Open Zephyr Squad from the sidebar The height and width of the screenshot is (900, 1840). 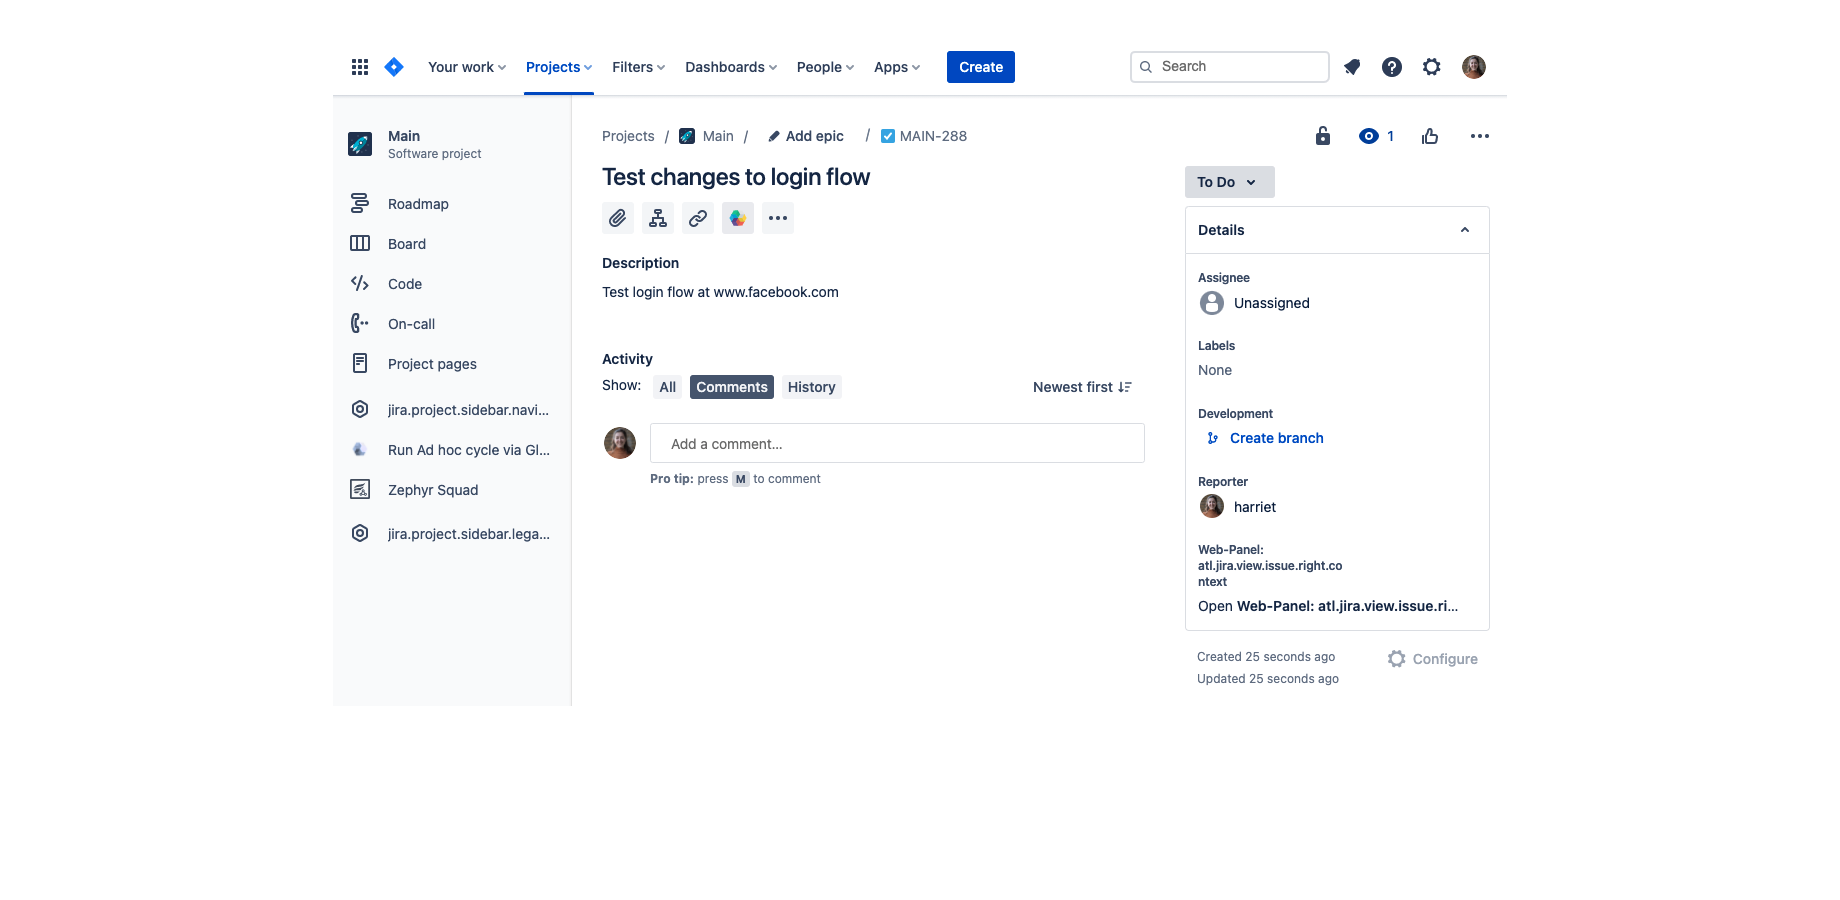click(432, 490)
